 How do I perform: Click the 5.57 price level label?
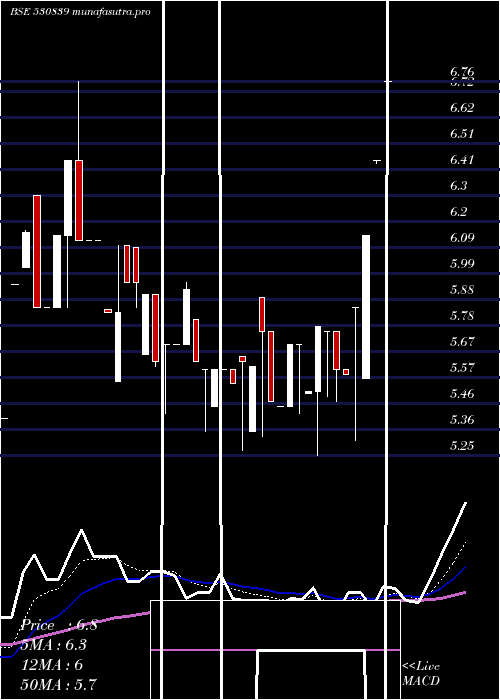click(462, 367)
